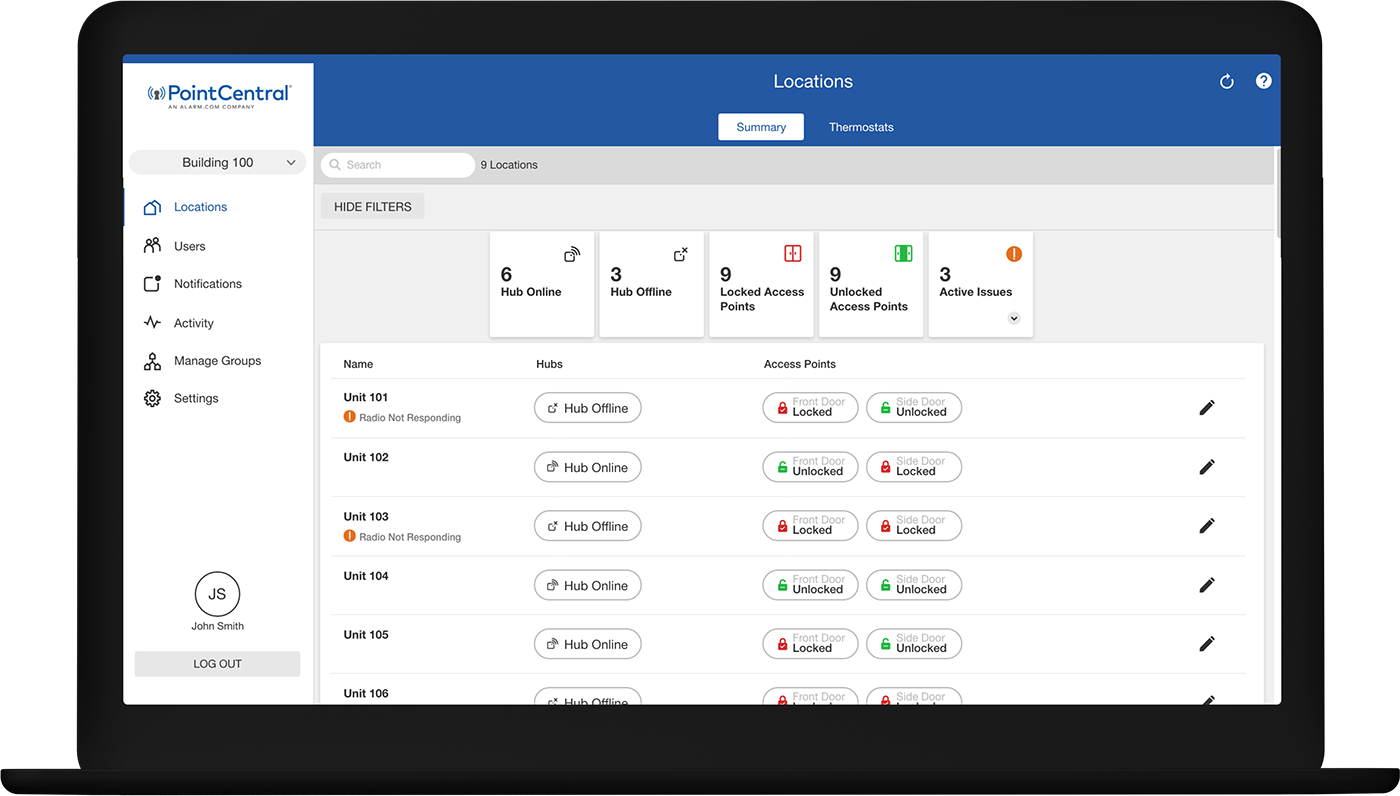Open Locations in the sidebar
The image size is (1400, 796).
click(x=218, y=207)
